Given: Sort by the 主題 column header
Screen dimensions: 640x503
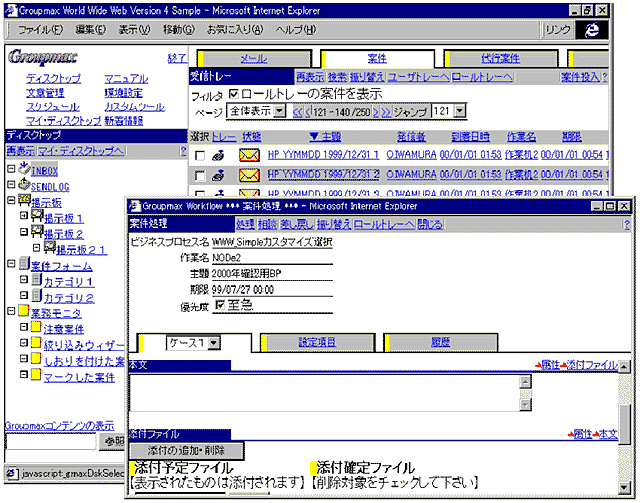Looking at the screenshot, I should [325, 137].
